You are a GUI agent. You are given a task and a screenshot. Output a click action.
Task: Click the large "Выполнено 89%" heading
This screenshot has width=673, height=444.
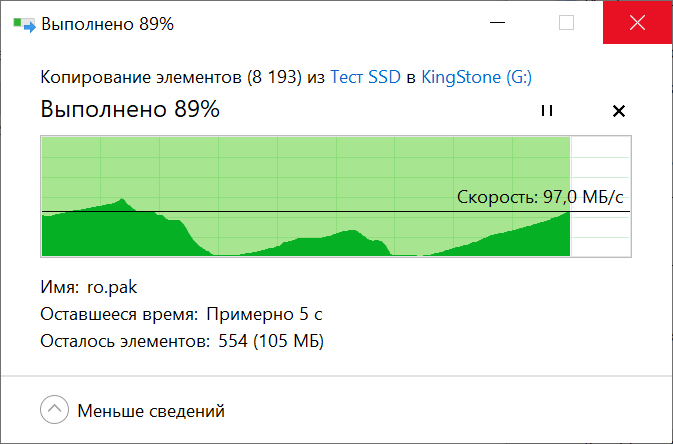point(130,110)
